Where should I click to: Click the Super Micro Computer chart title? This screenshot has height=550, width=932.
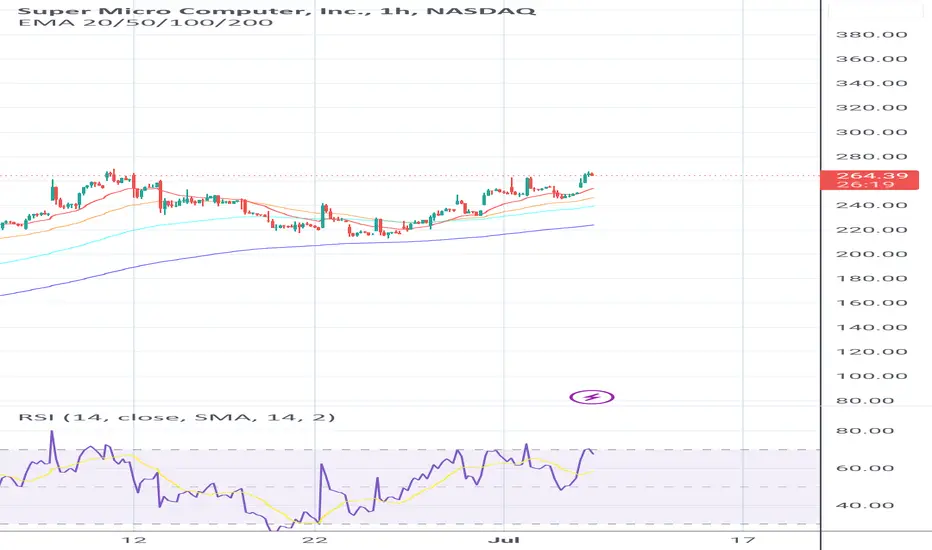click(277, 11)
